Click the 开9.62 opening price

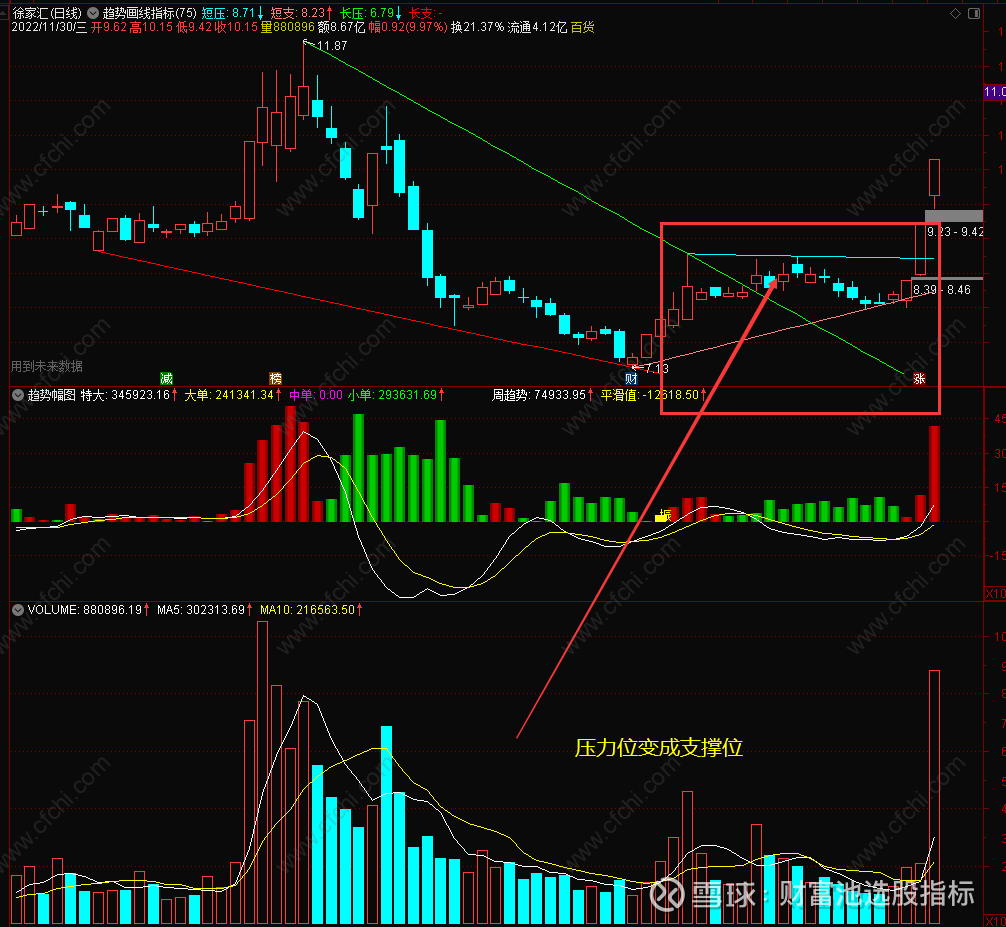[x=109, y=27]
